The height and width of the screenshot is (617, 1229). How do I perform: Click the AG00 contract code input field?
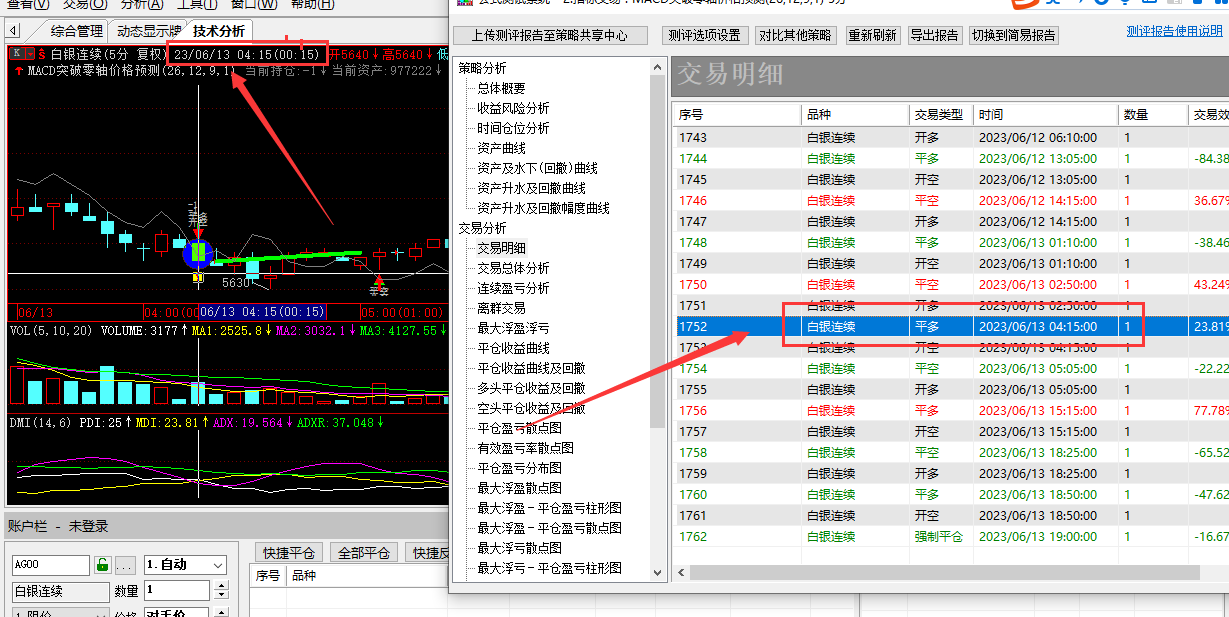(x=50, y=565)
